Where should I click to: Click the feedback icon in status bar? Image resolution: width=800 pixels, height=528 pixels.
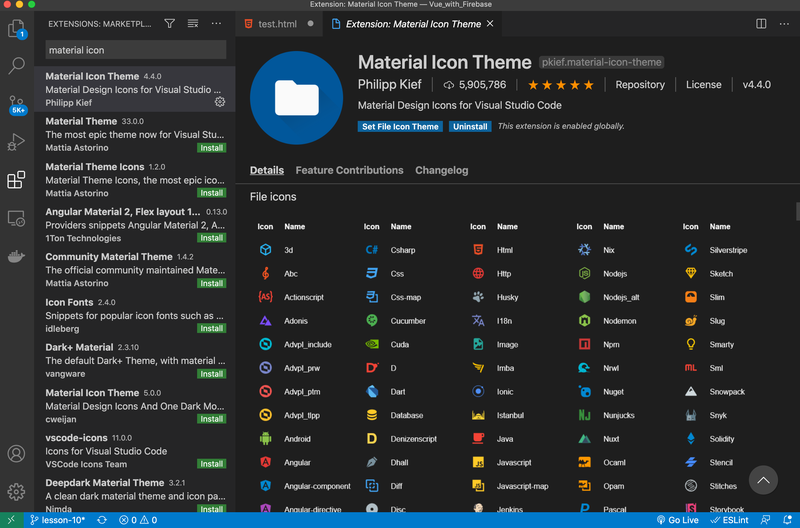[x=765, y=520]
